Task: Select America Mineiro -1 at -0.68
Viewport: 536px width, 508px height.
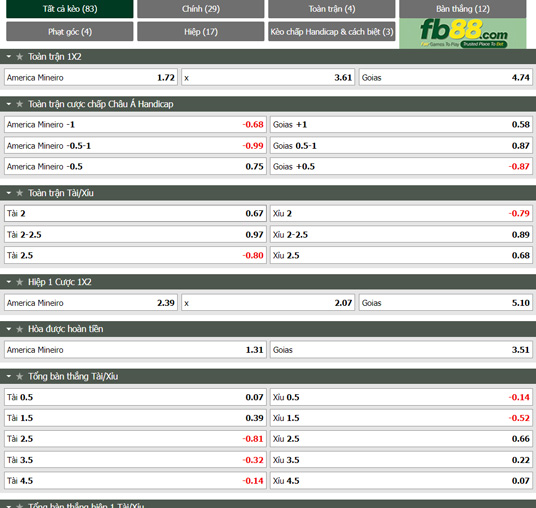Action: (x=135, y=124)
